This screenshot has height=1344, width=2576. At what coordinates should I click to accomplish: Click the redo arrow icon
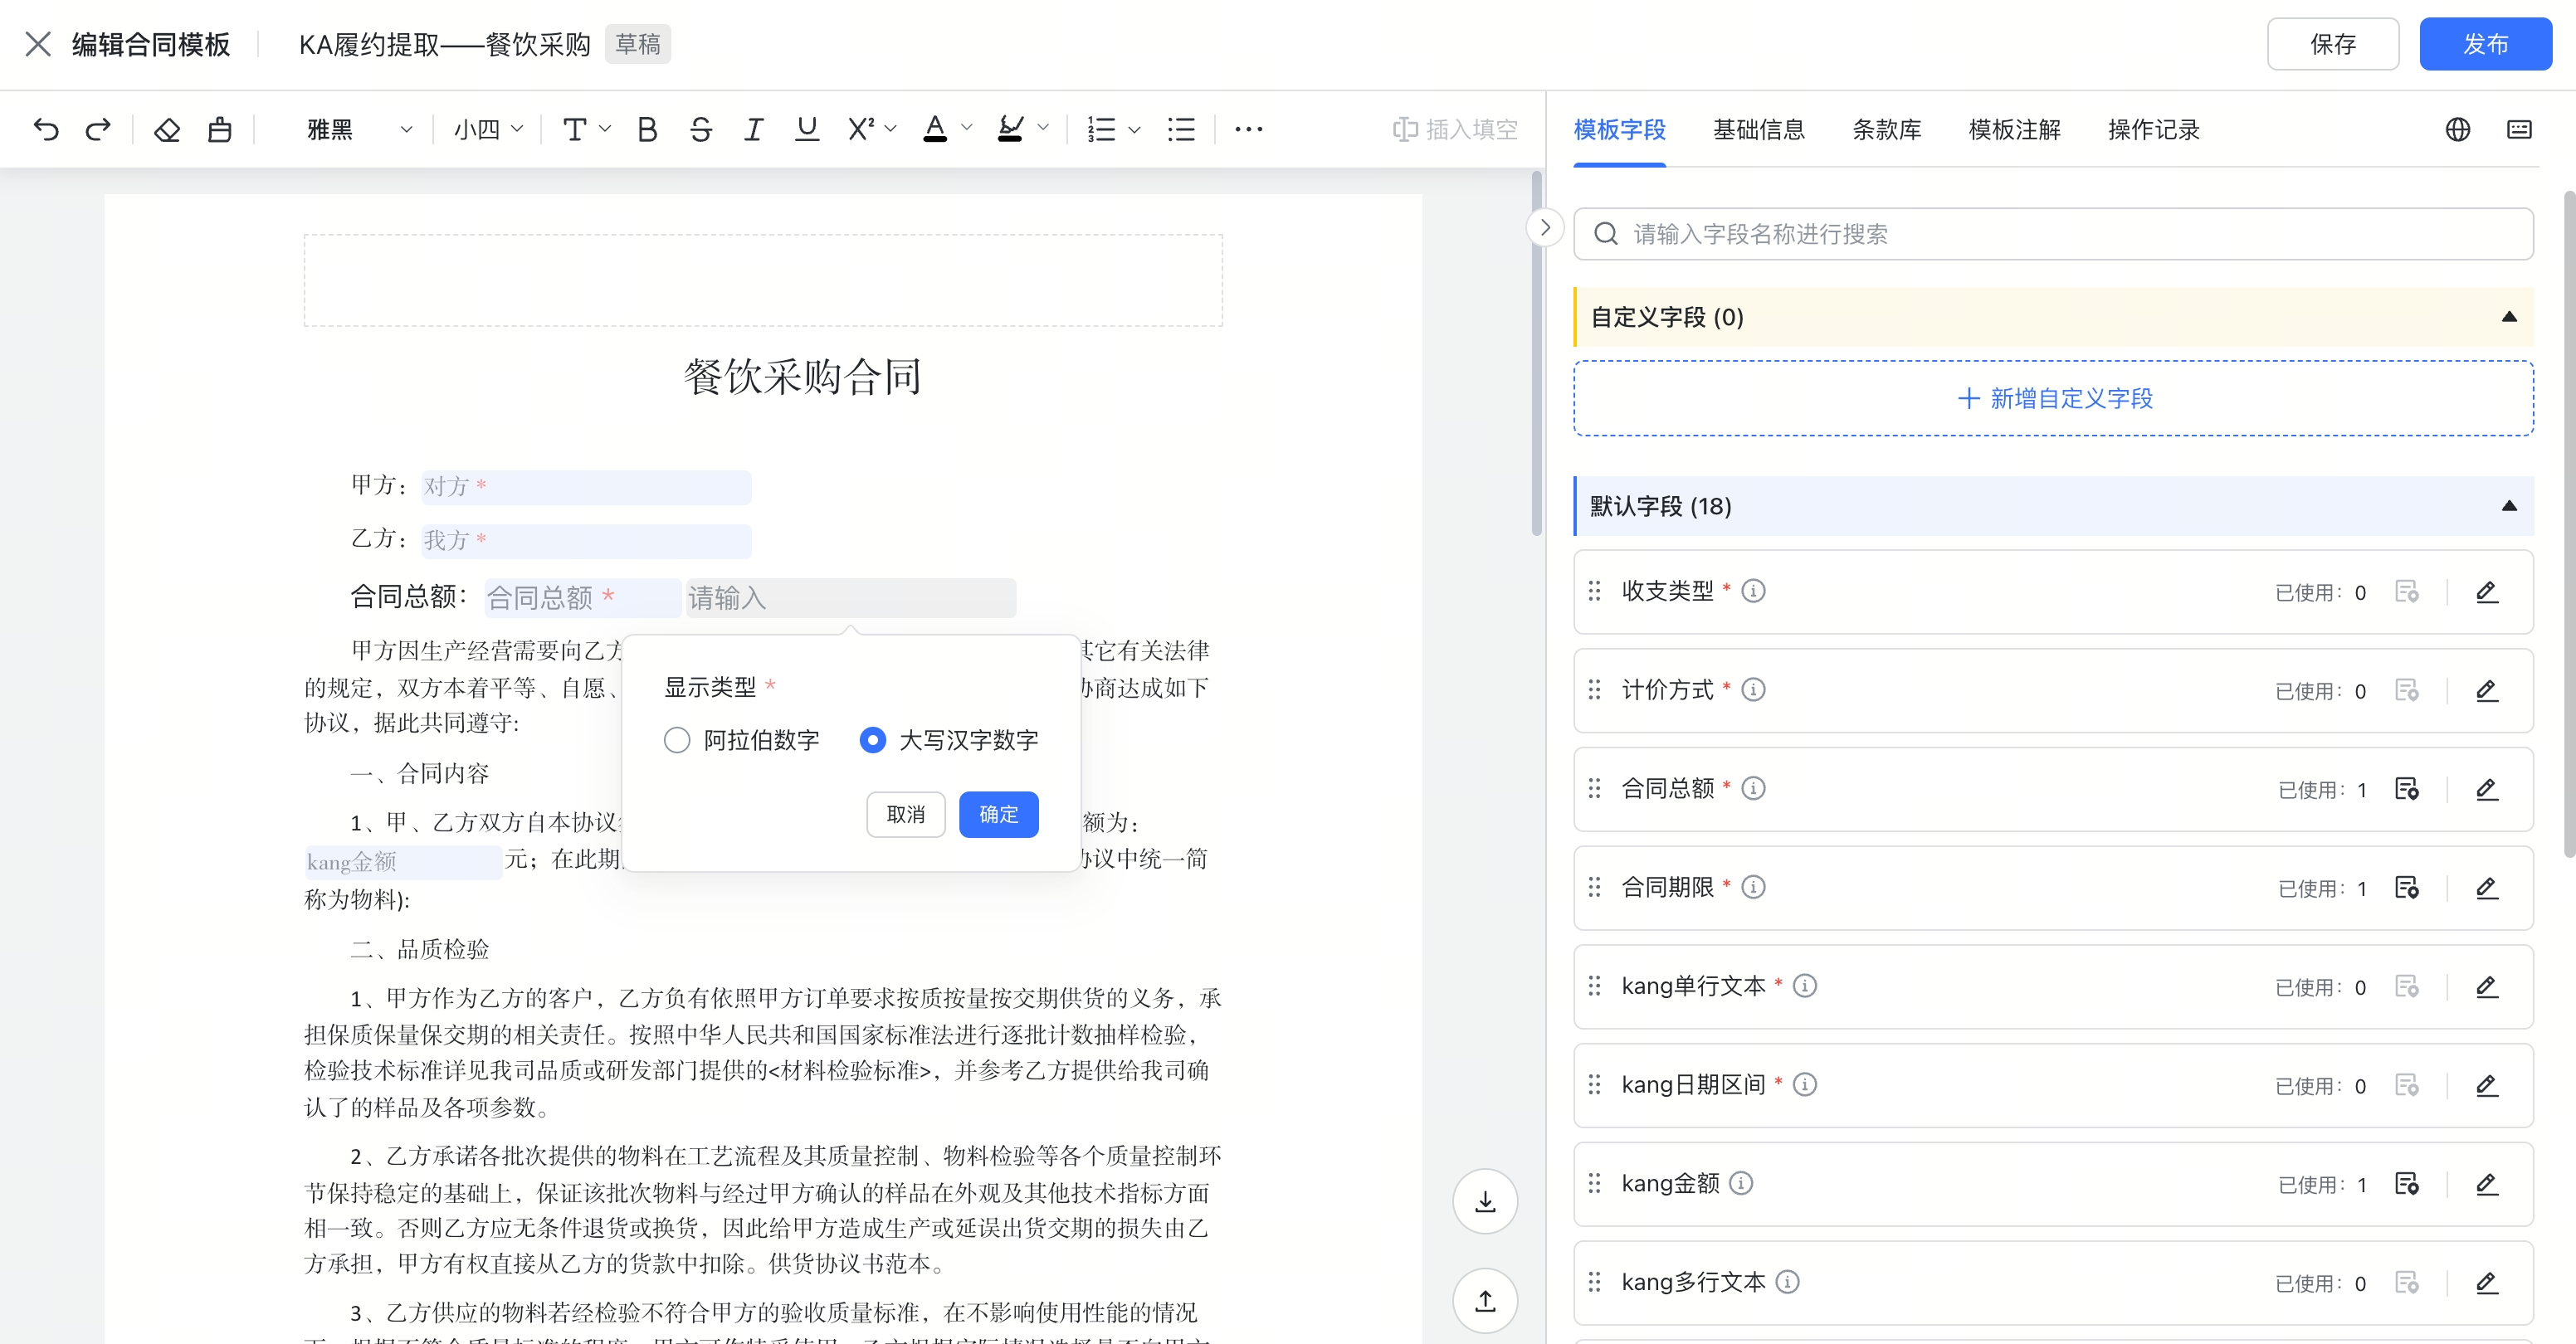98,129
